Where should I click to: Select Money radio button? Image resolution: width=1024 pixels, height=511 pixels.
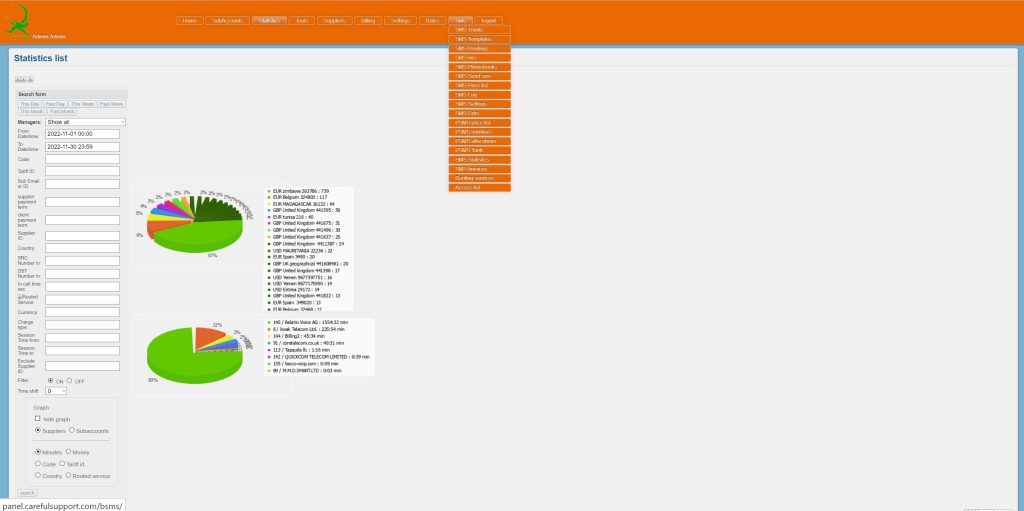pos(68,452)
